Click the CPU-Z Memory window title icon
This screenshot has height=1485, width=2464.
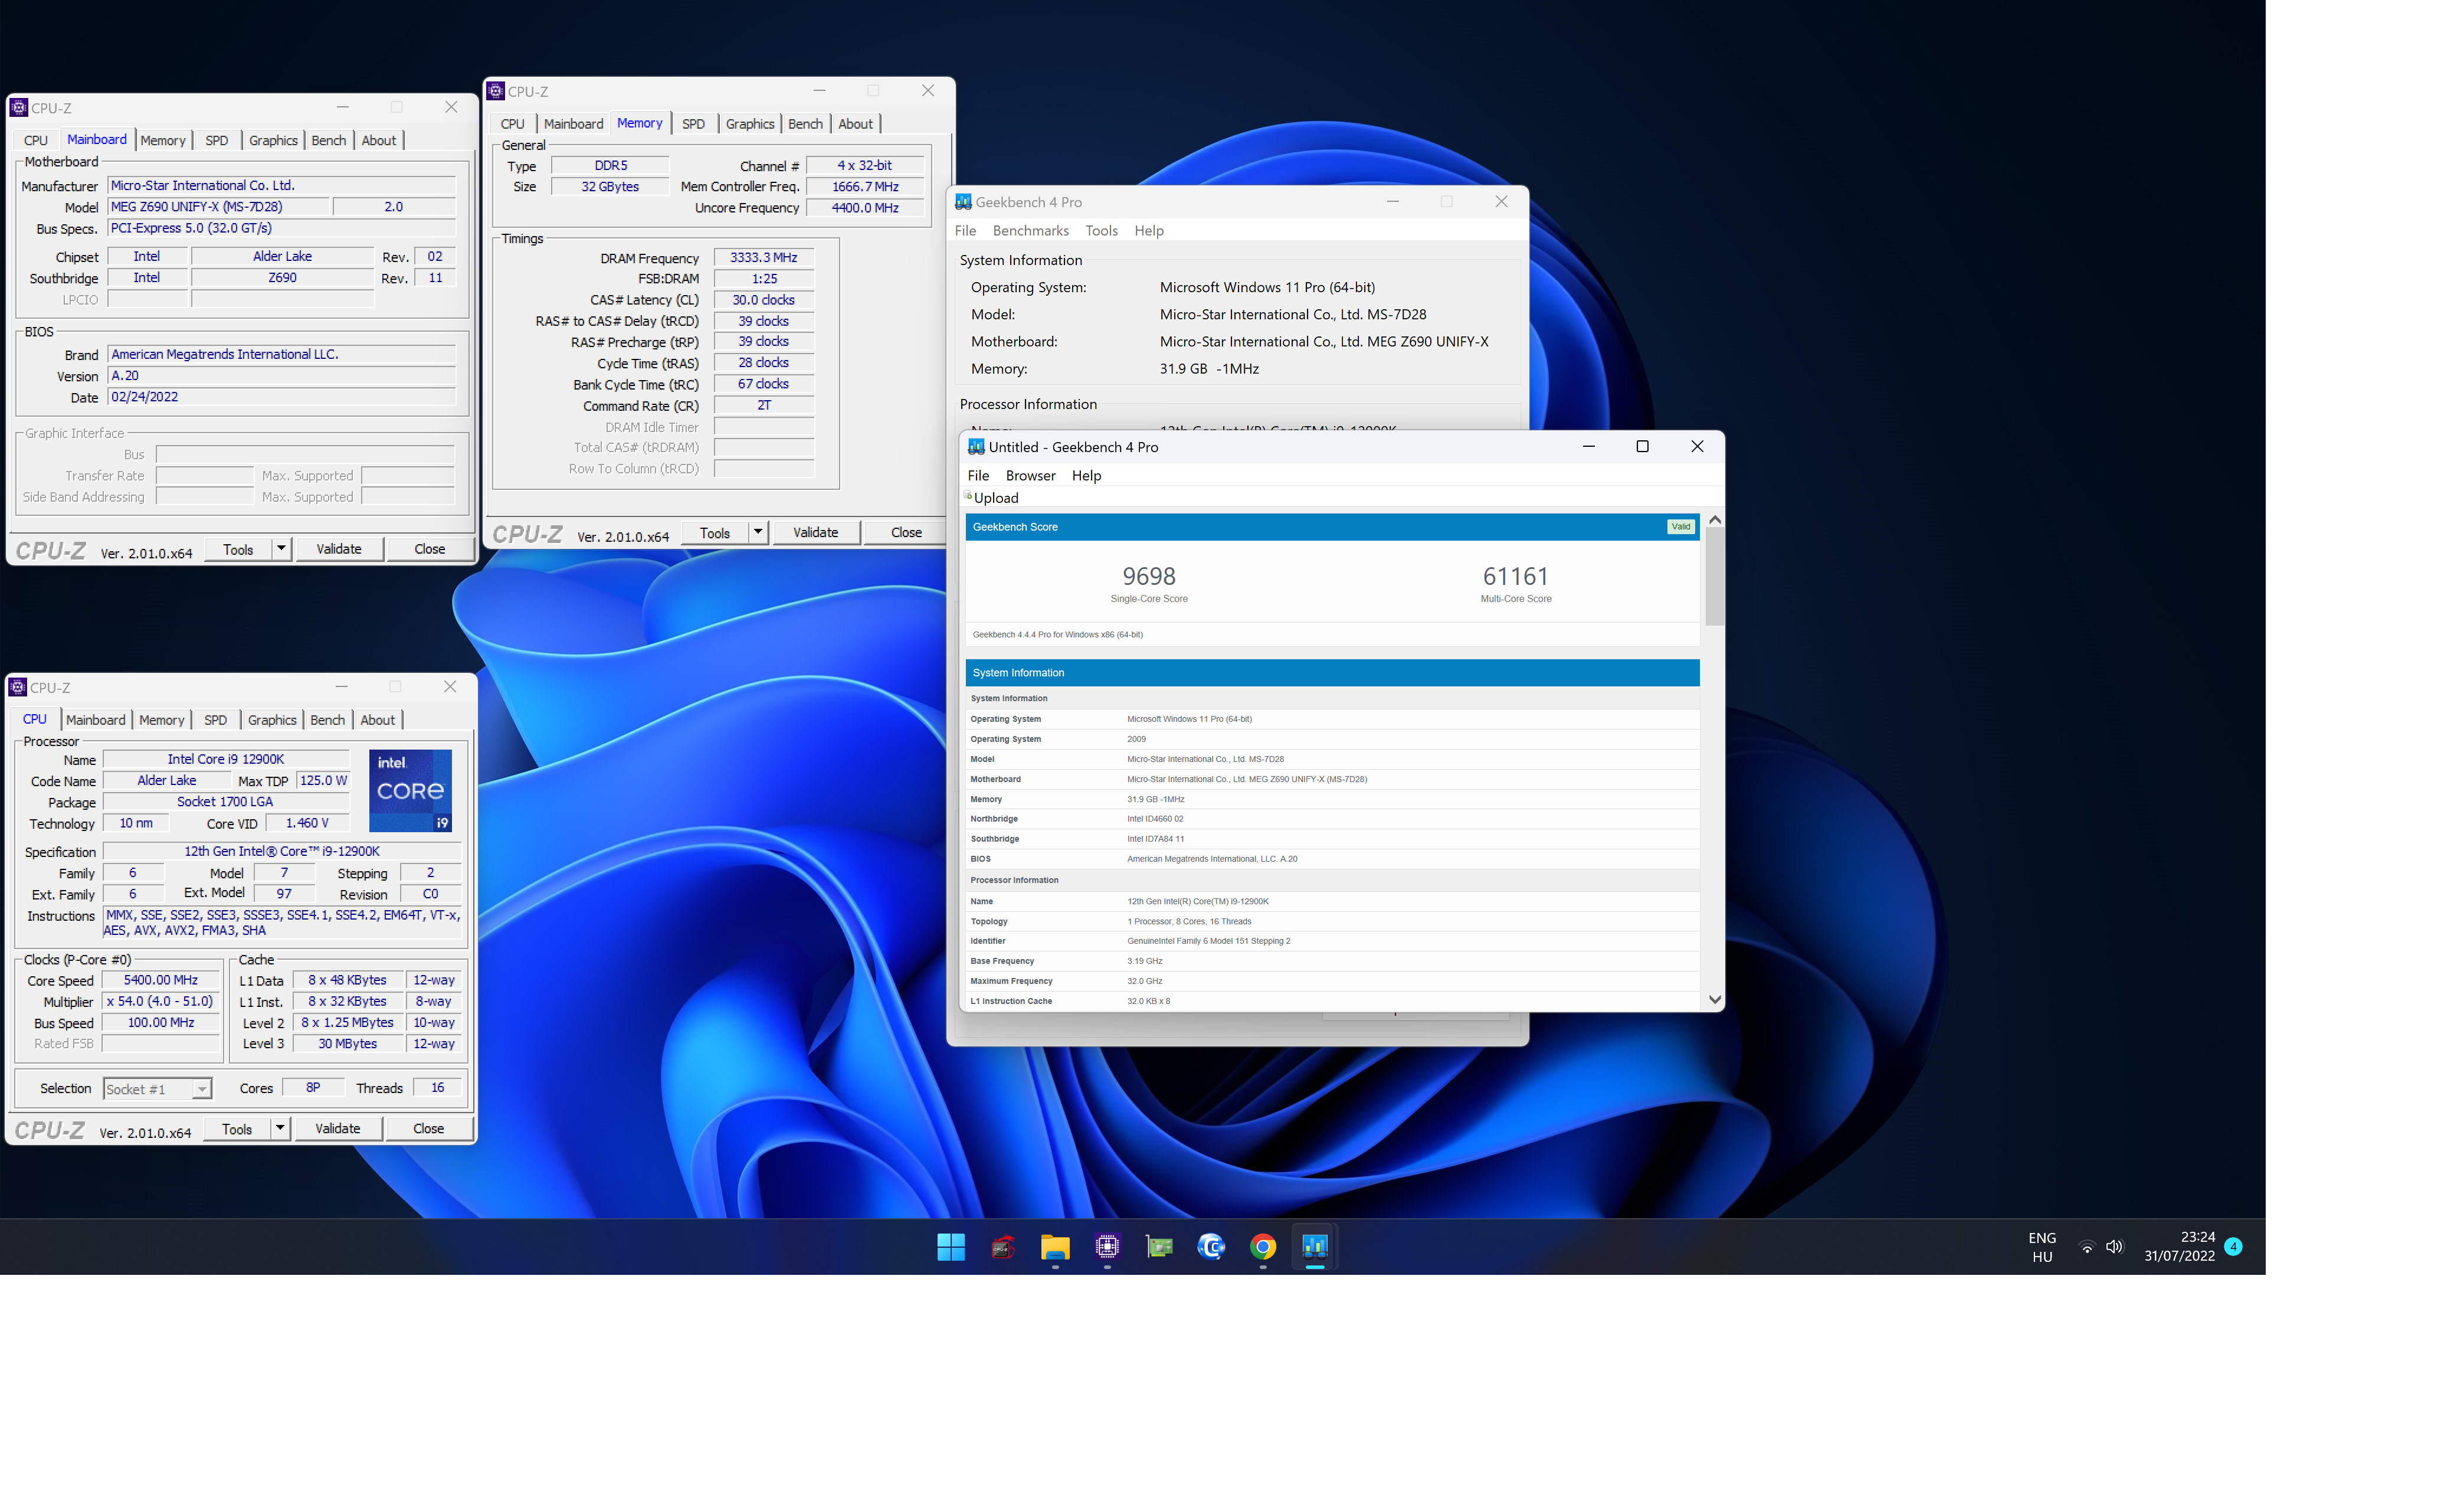click(x=495, y=91)
